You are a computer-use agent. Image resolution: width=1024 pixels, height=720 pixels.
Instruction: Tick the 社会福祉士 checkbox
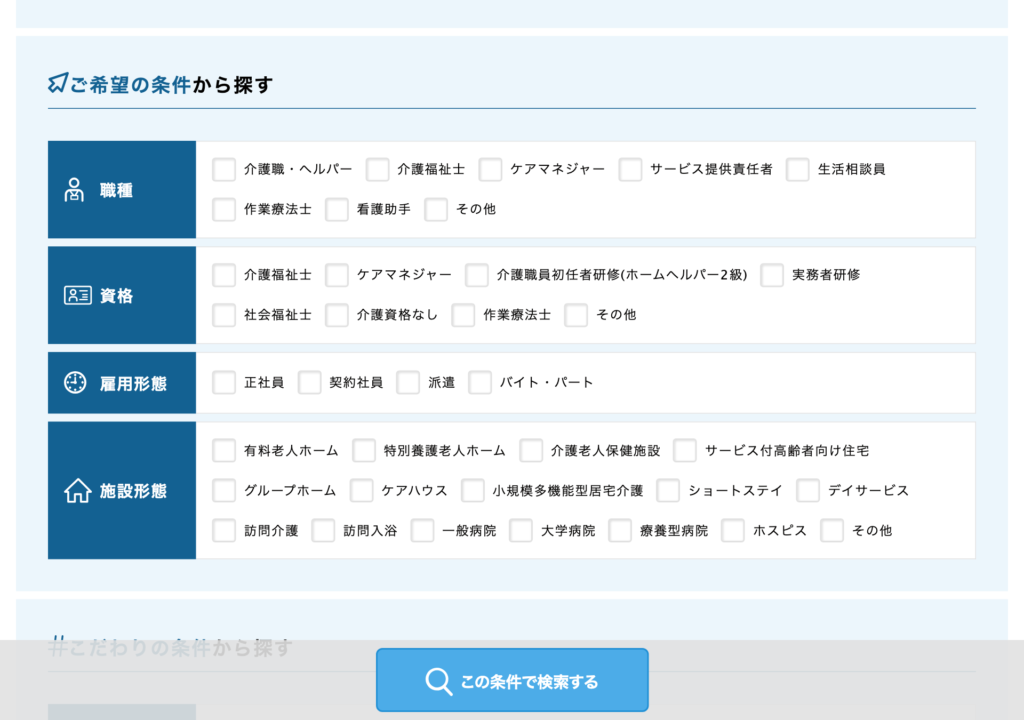pyautogui.click(x=224, y=315)
